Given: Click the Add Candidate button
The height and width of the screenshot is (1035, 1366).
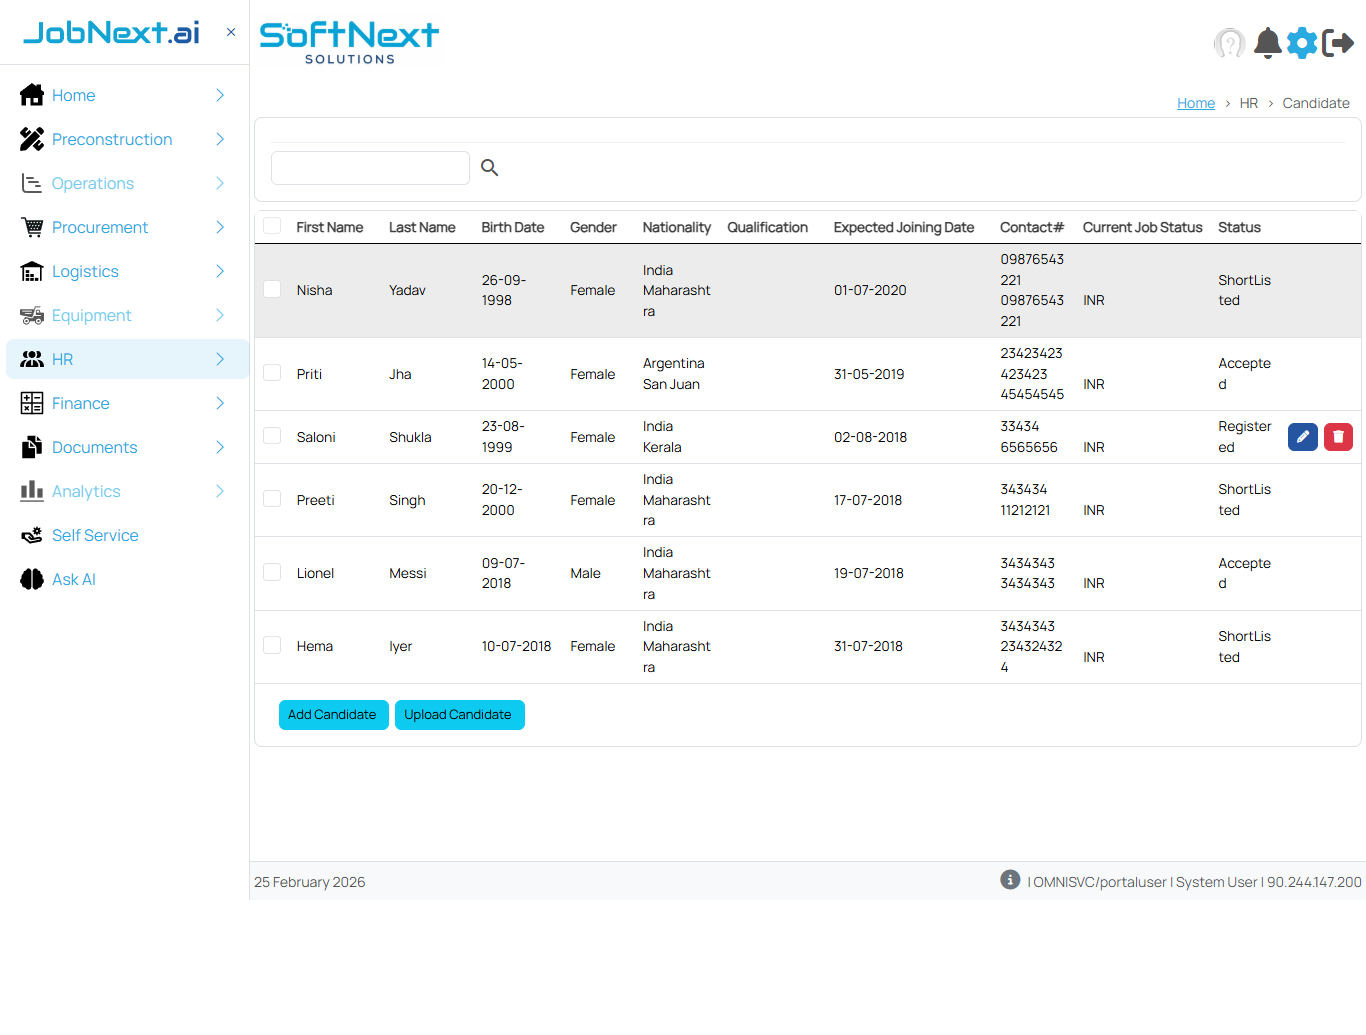Looking at the screenshot, I should [x=333, y=714].
